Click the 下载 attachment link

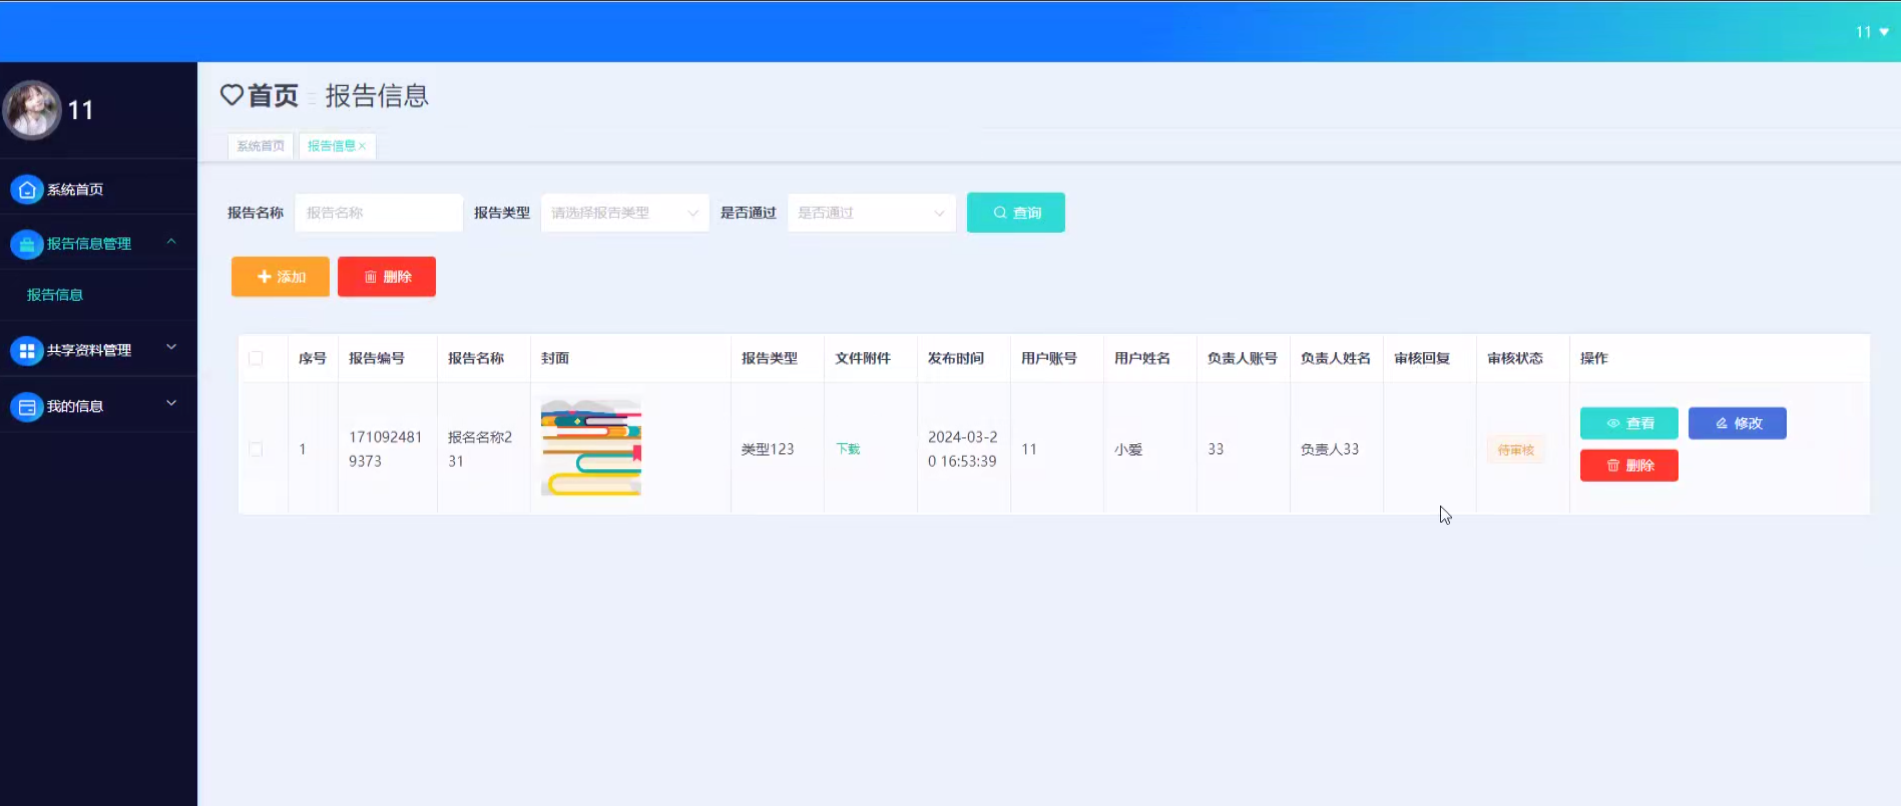pyautogui.click(x=848, y=449)
